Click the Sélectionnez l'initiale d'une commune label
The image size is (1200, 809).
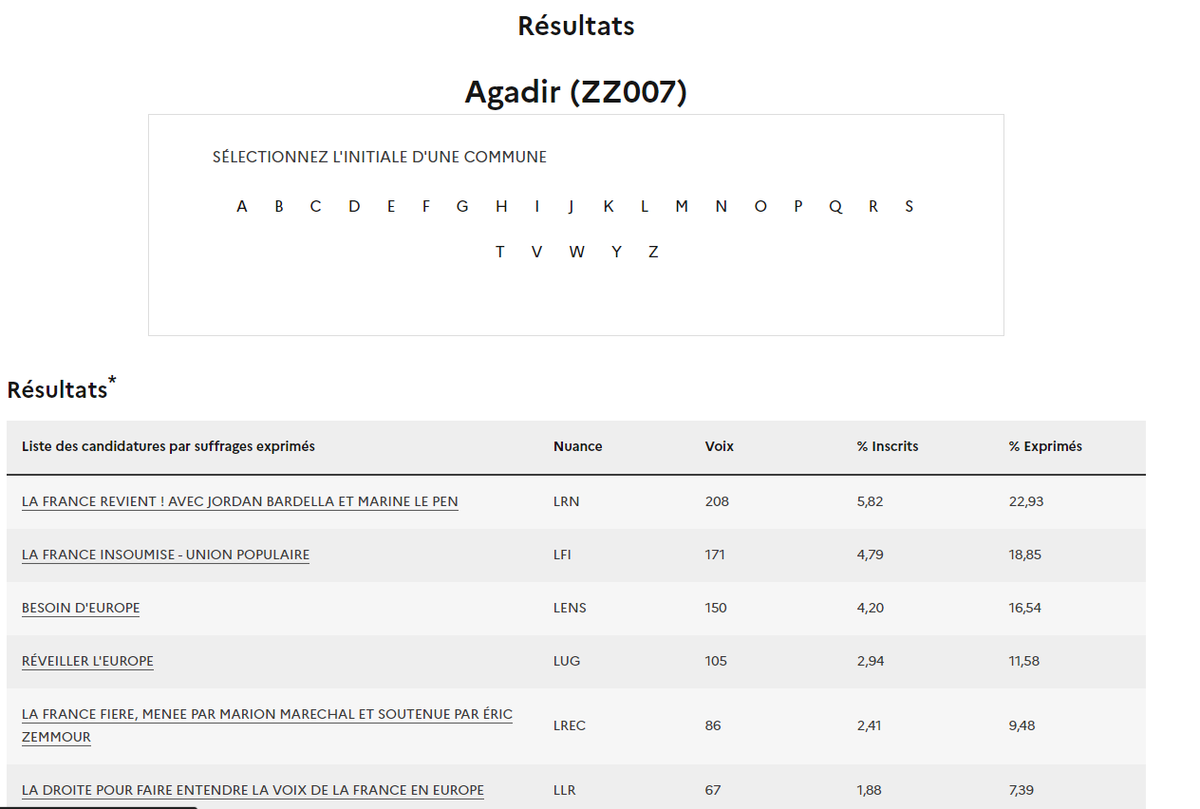point(380,157)
